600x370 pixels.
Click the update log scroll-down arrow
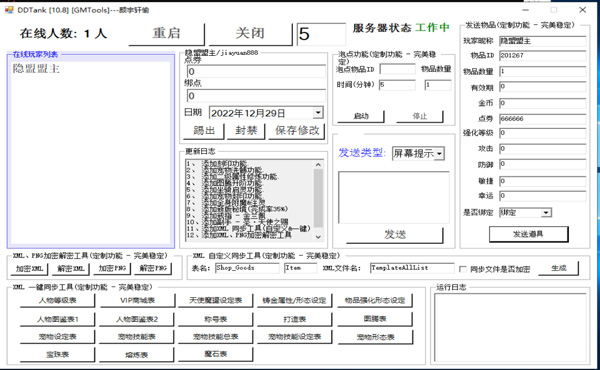(x=318, y=237)
